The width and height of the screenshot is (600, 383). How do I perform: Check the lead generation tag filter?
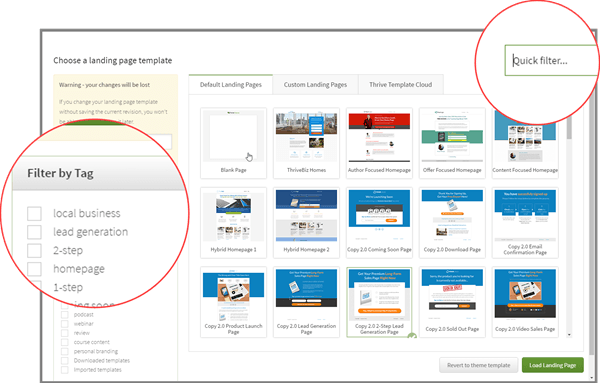point(34,232)
